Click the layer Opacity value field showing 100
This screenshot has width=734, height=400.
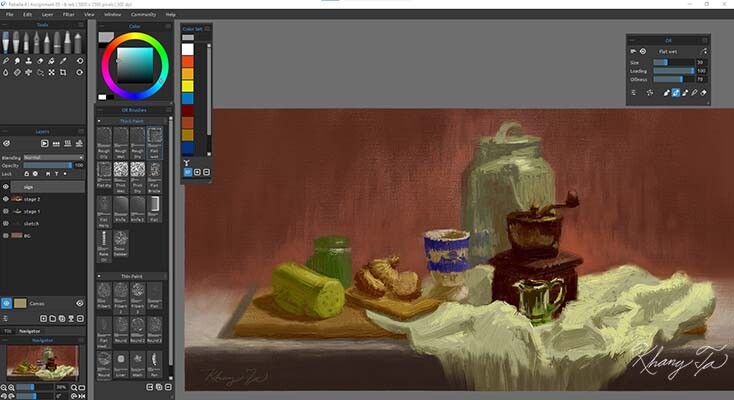[x=79, y=165]
